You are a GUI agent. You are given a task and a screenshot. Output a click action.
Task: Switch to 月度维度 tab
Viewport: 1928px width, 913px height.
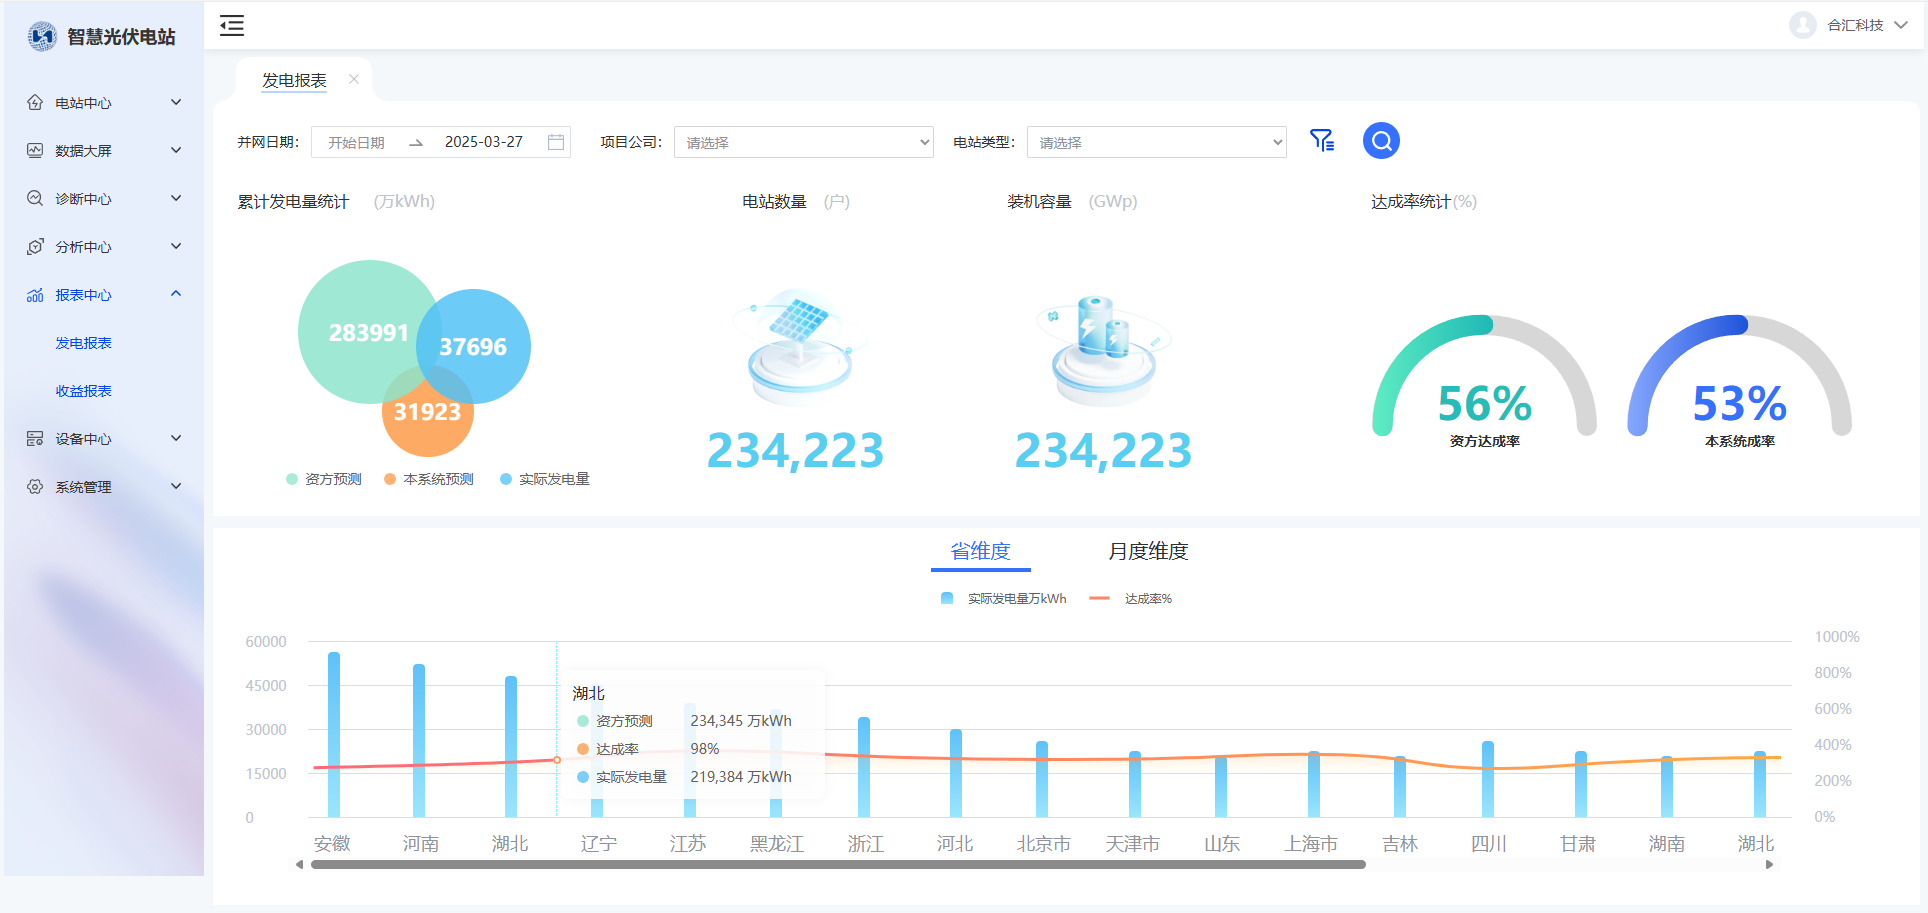tap(1148, 551)
